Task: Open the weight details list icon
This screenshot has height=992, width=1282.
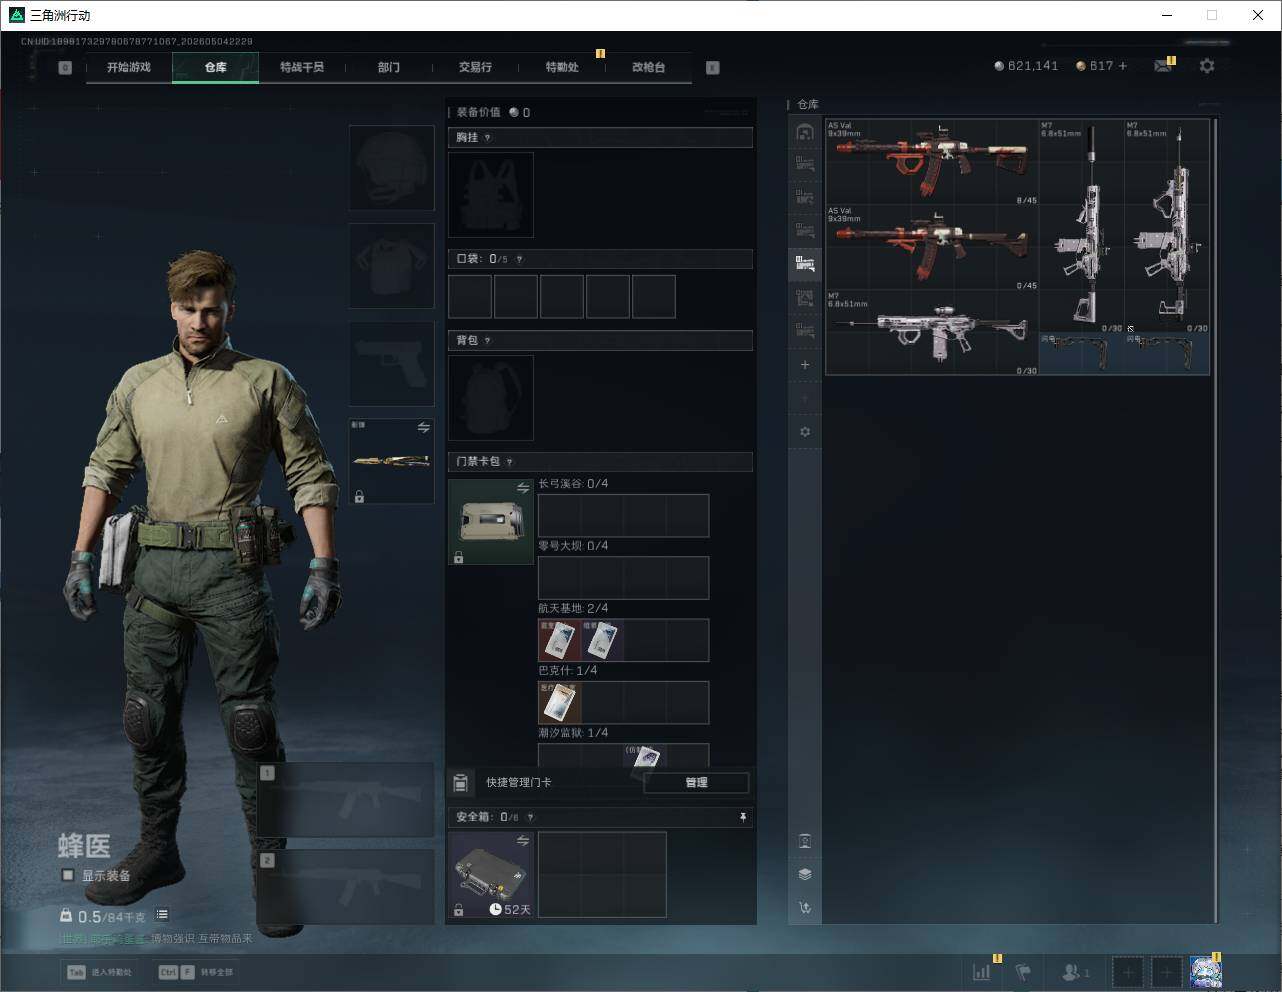Action: click(x=162, y=915)
